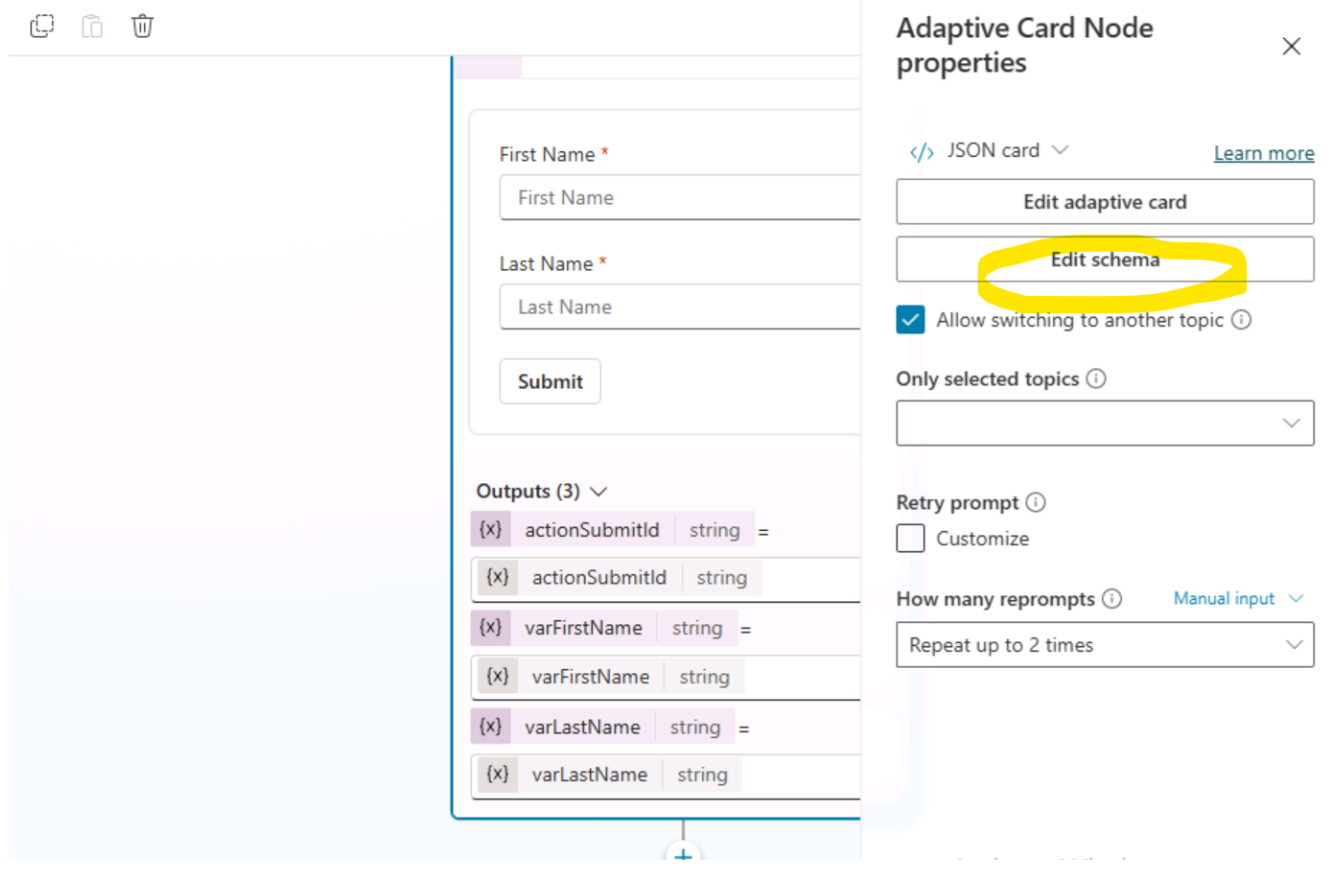Open the Learn more link

coord(1263,153)
